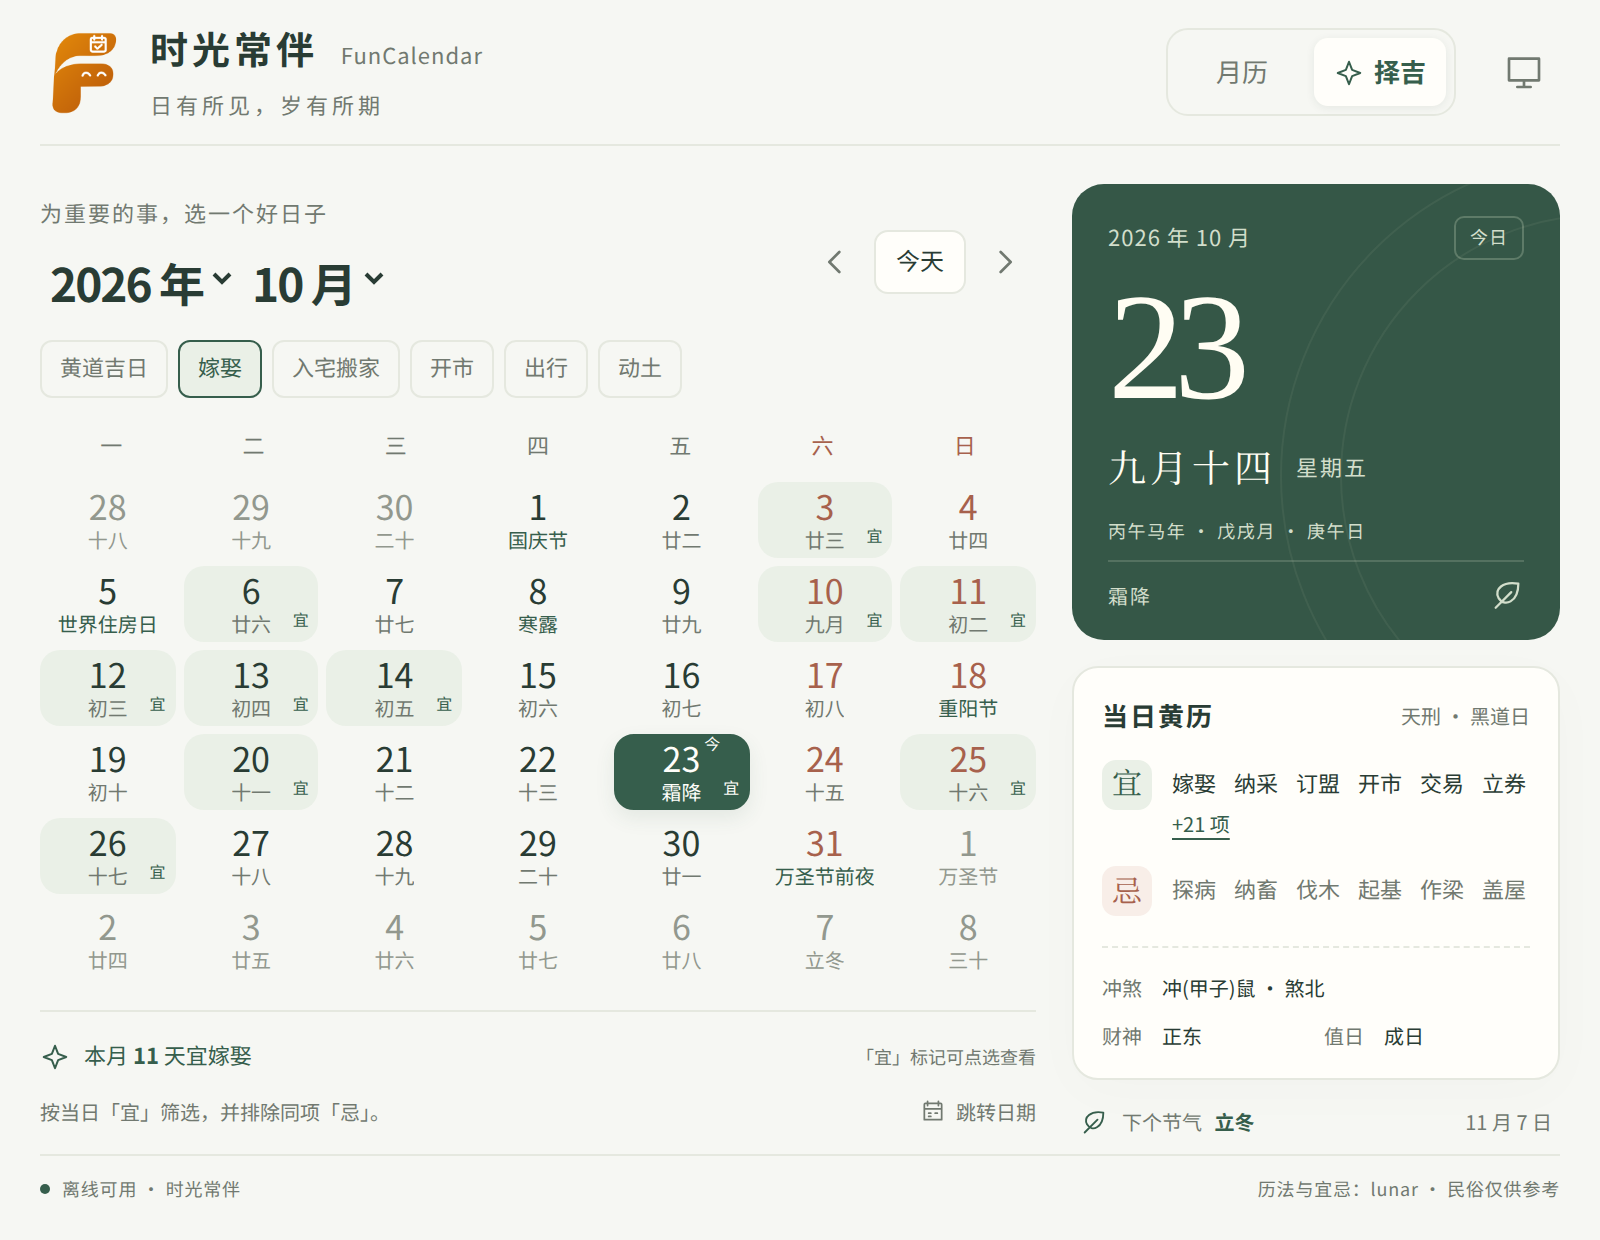The image size is (1600, 1240).
Task: Click the 离线可用 · 时光常伴 status text
Action: point(151,1189)
